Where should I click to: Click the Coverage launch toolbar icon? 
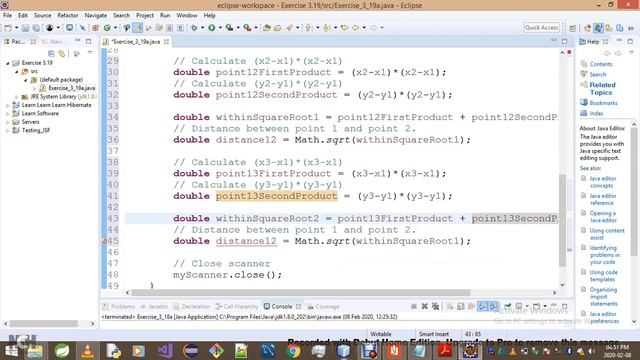click(x=229, y=28)
